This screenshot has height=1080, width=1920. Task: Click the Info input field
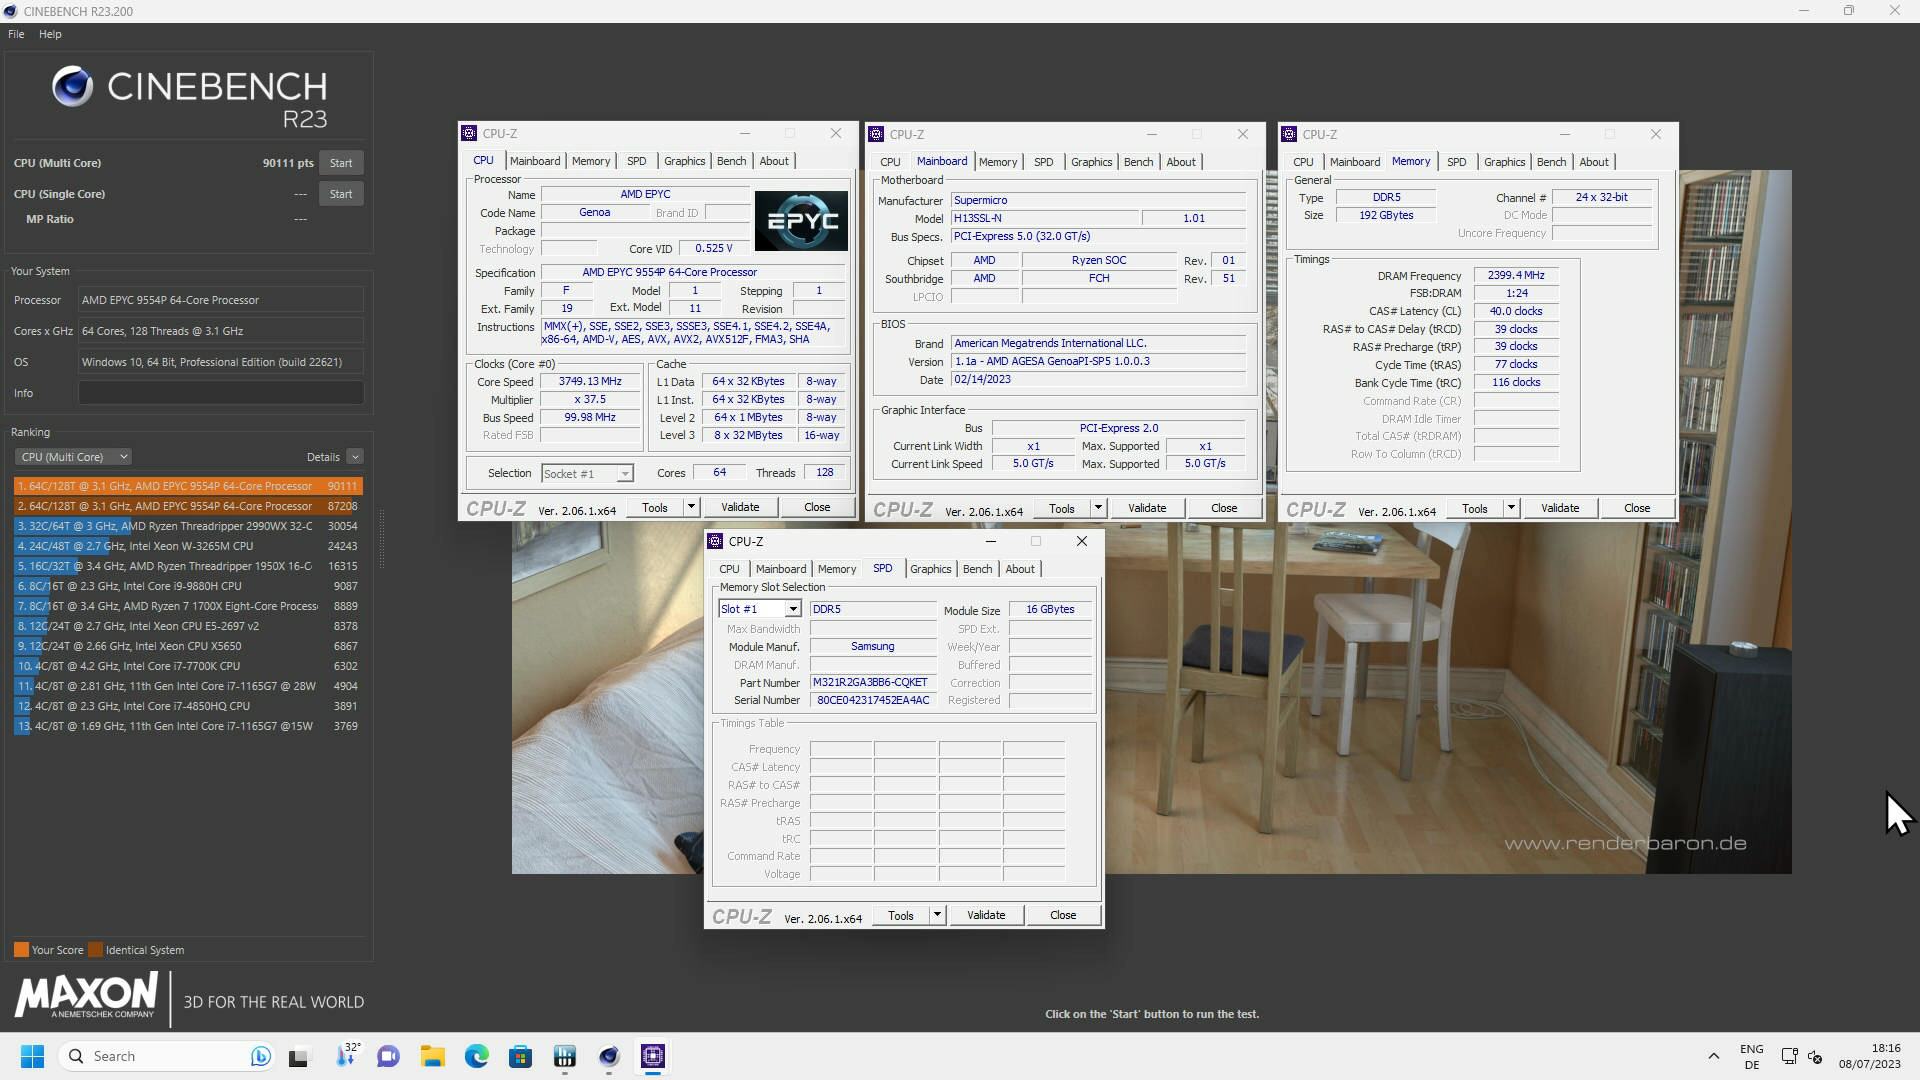(221, 393)
